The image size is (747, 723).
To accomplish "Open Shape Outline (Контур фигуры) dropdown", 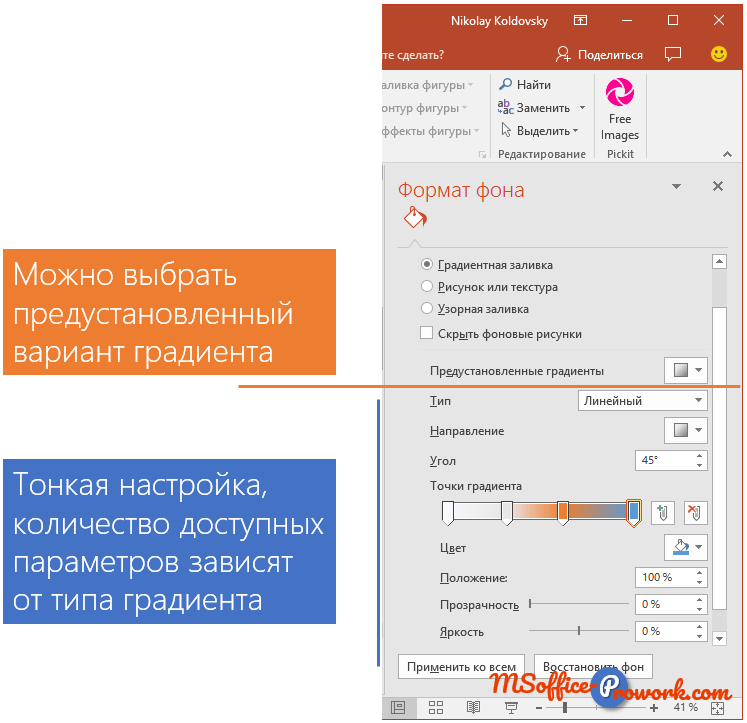I will coord(425,108).
